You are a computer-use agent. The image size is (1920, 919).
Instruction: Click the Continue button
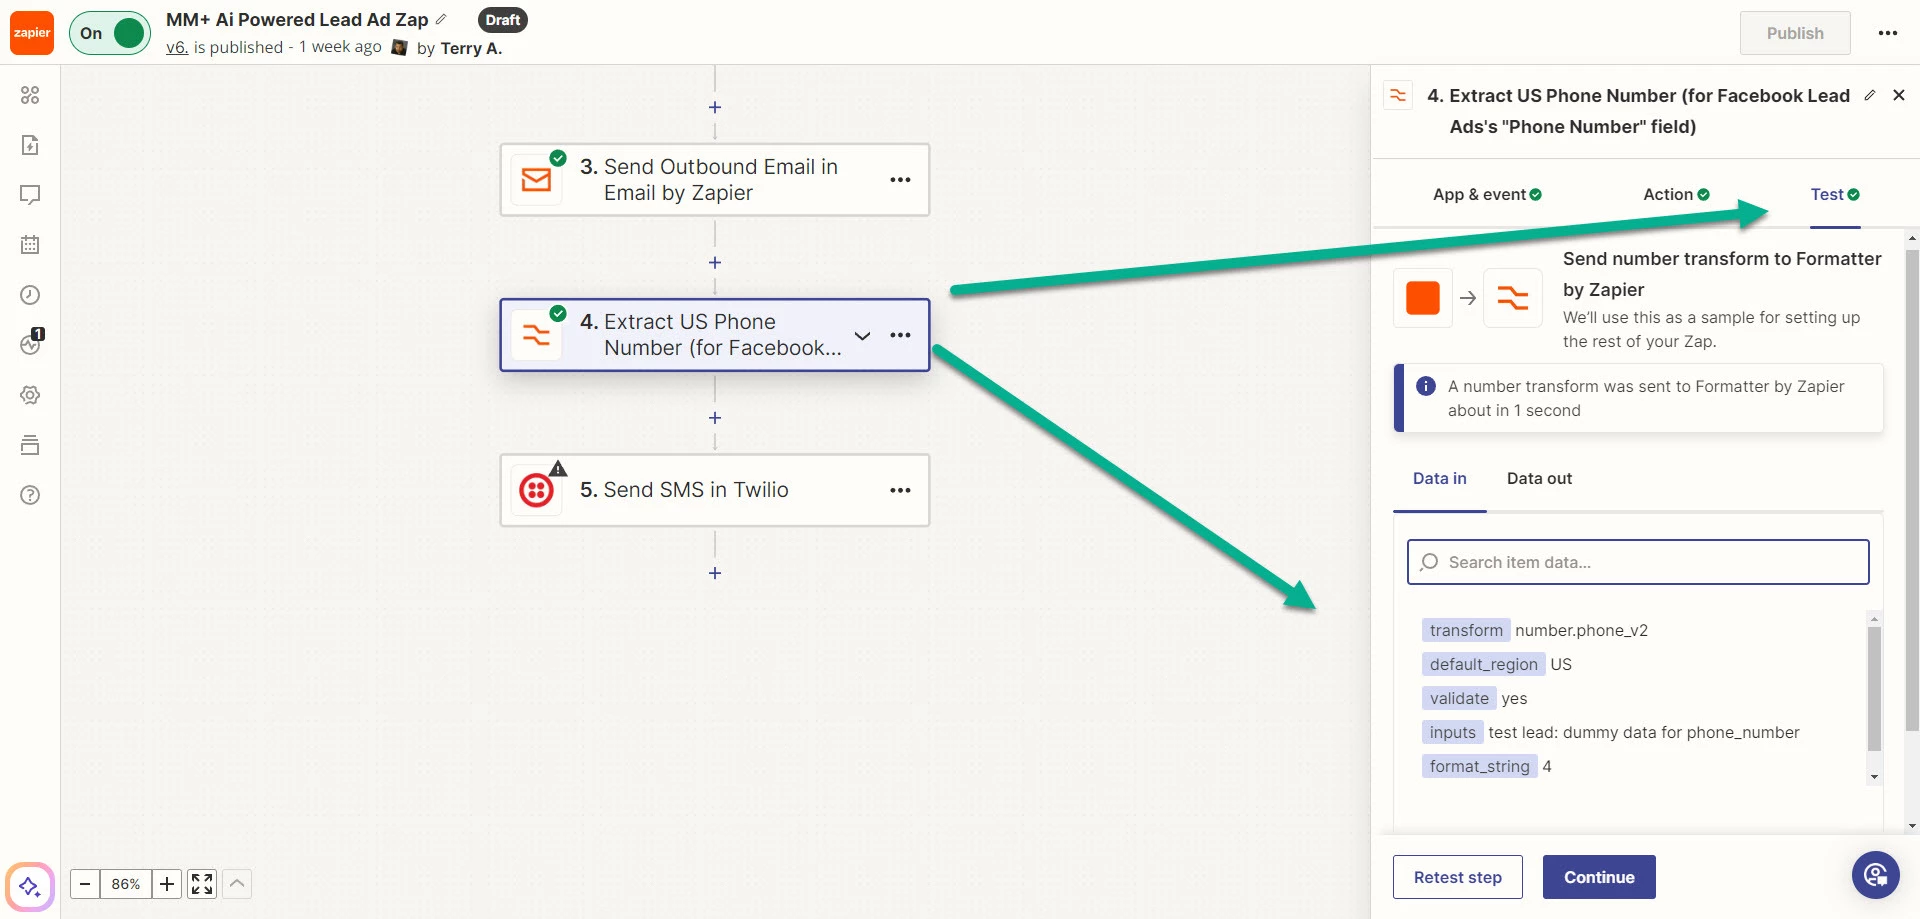(1599, 877)
